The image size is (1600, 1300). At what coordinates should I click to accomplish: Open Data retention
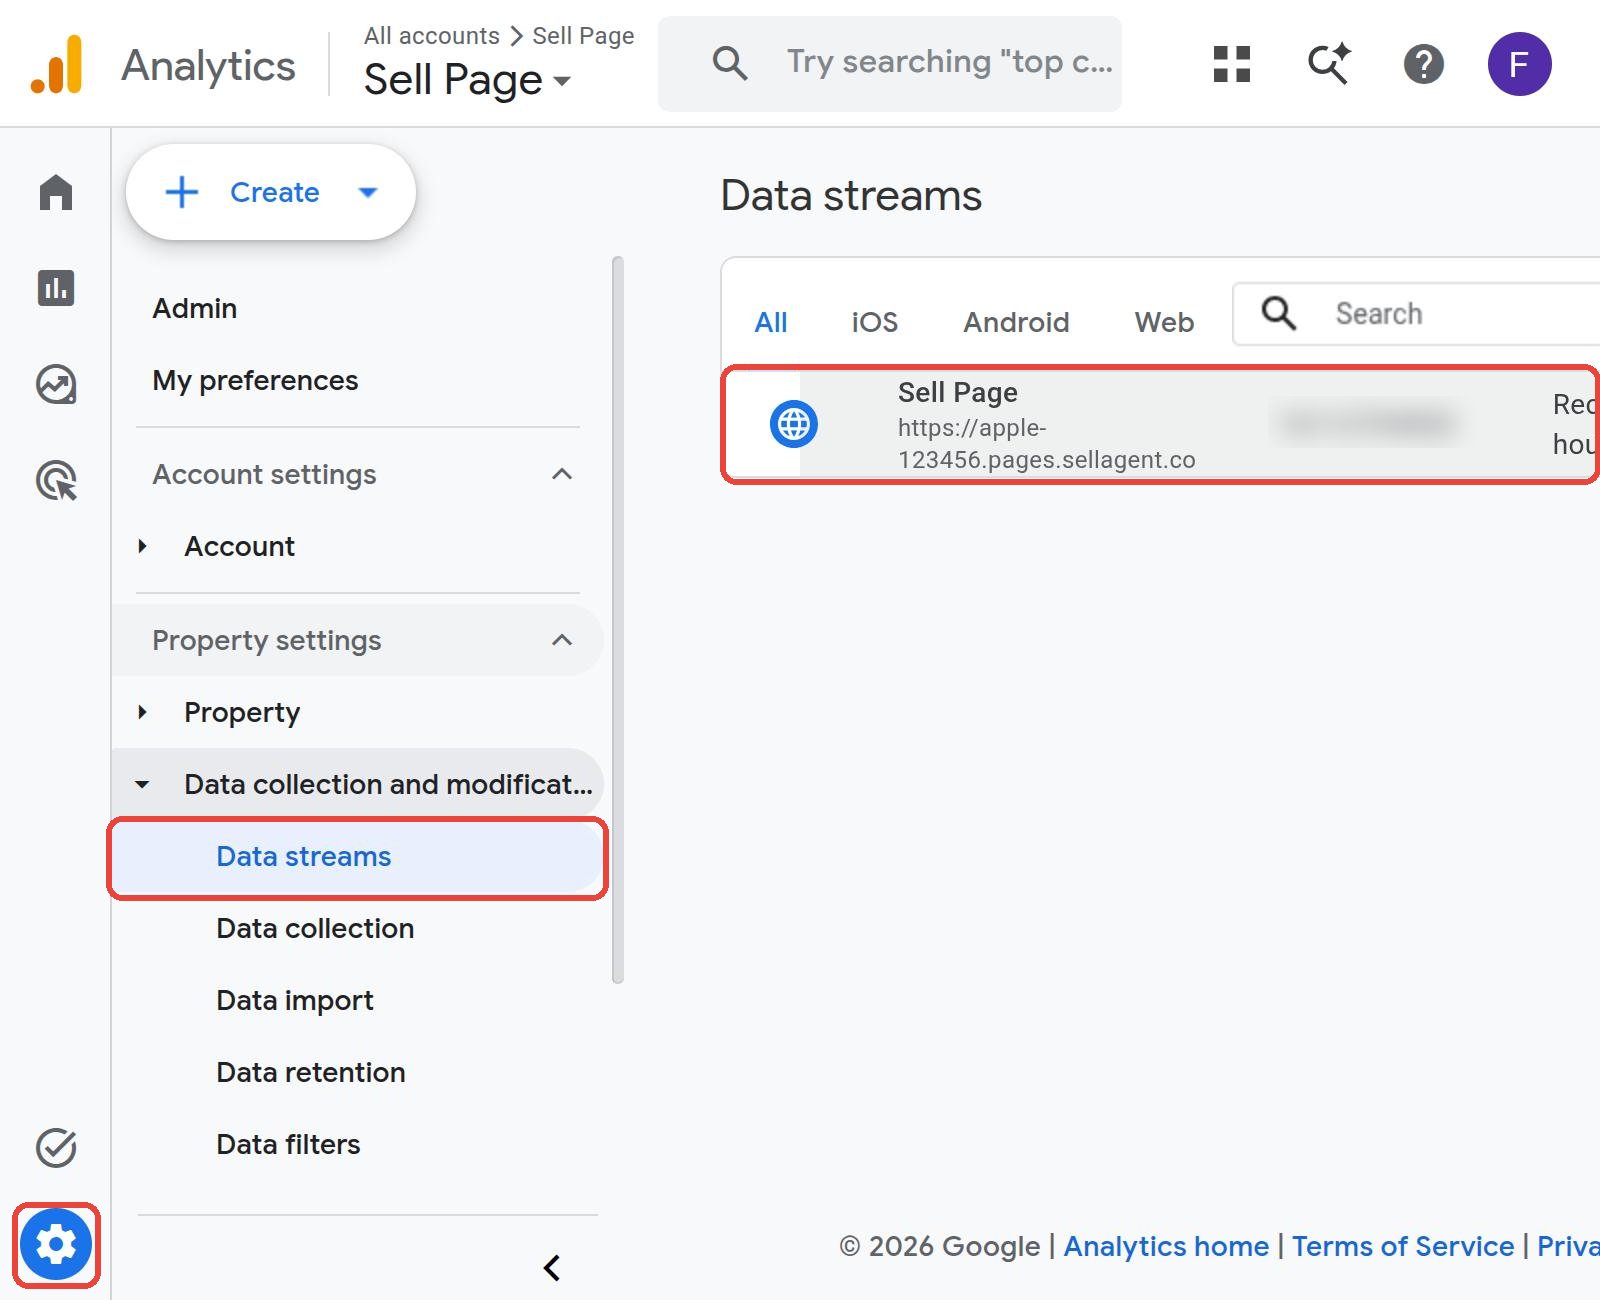click(x=311, y=1072)
